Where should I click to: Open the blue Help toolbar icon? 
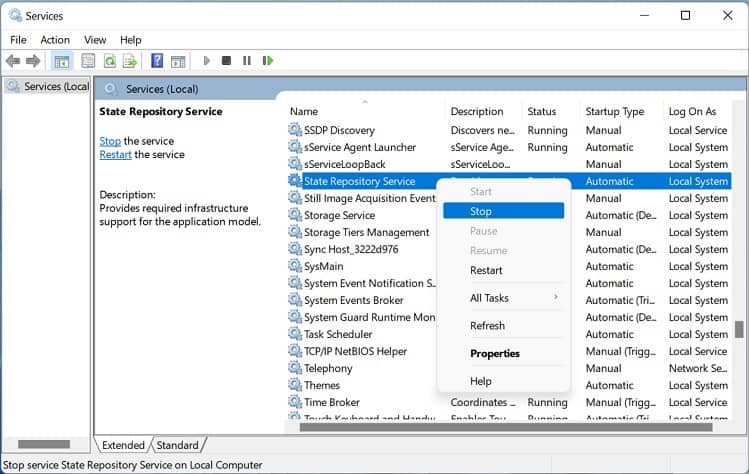pyautogui.click(x=157, y=61)
